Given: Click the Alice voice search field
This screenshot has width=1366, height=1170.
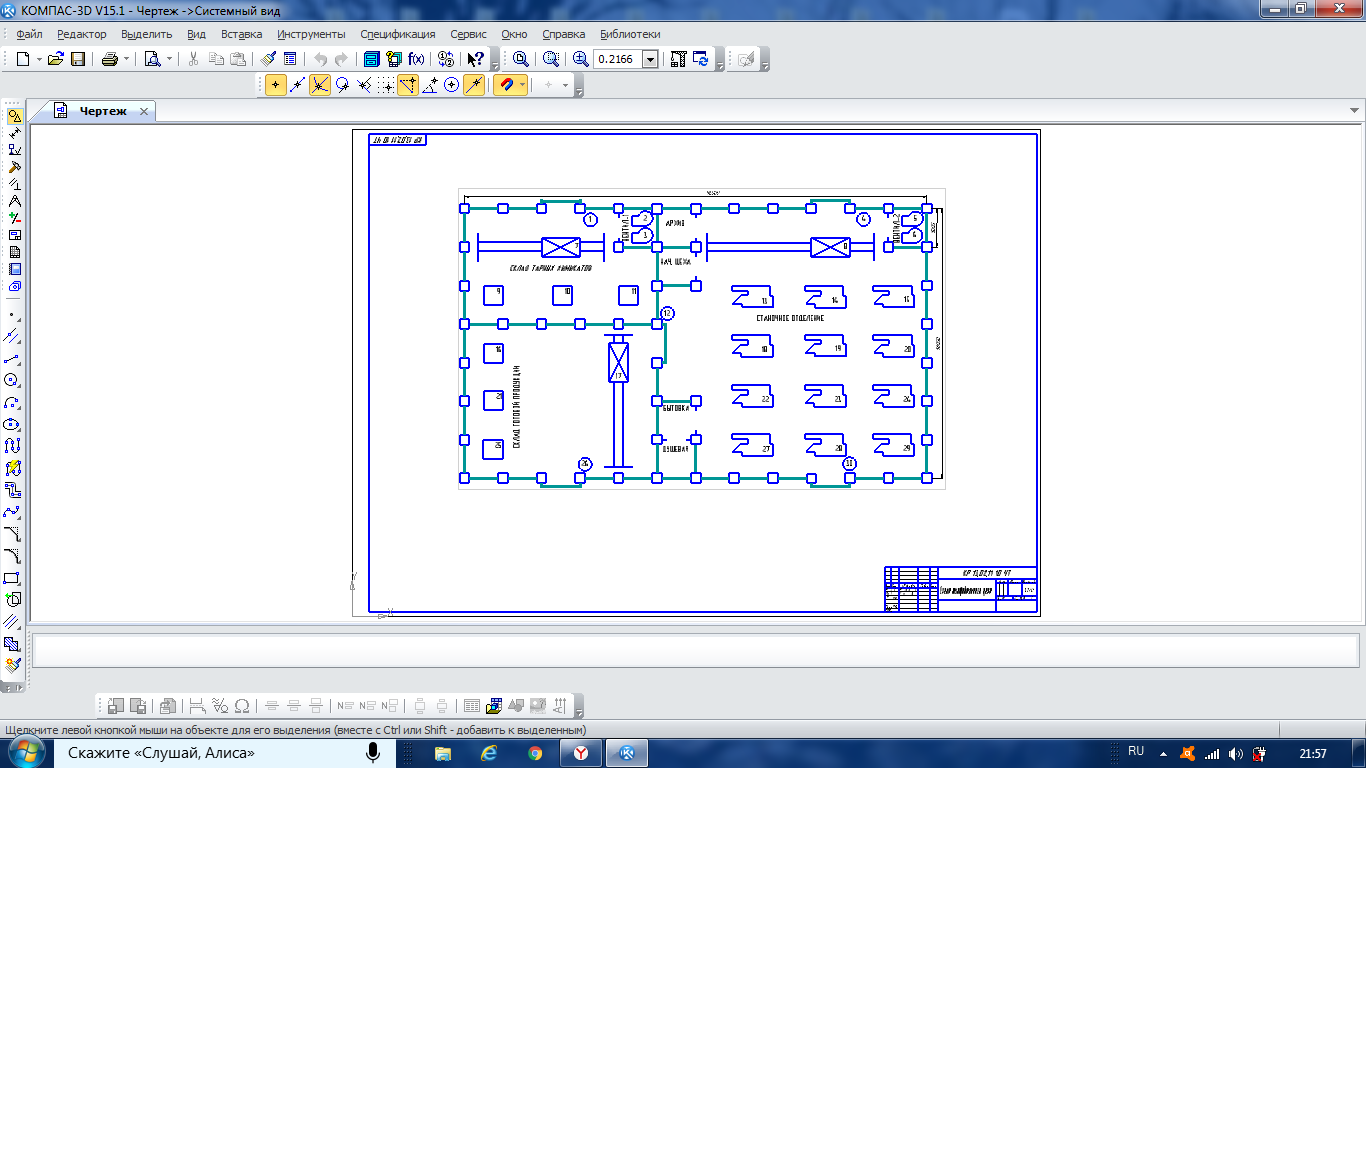Looking at the screenshot, I should (x=210, y=753).
